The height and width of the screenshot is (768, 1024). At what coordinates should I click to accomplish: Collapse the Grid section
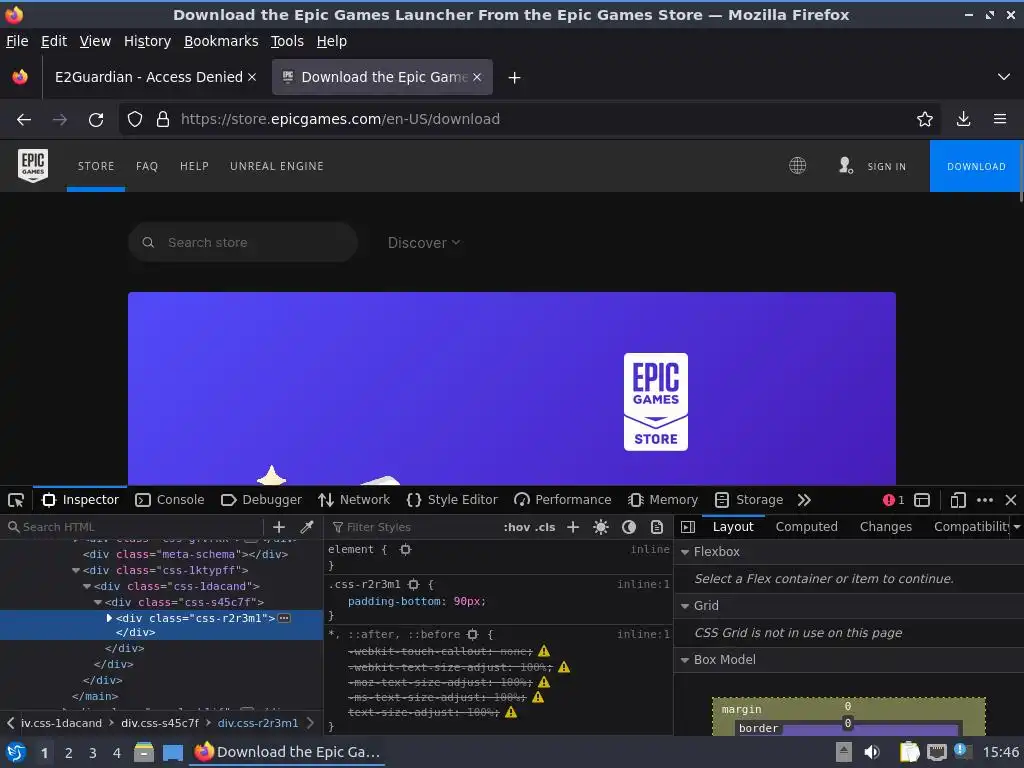tap(685, 606)
